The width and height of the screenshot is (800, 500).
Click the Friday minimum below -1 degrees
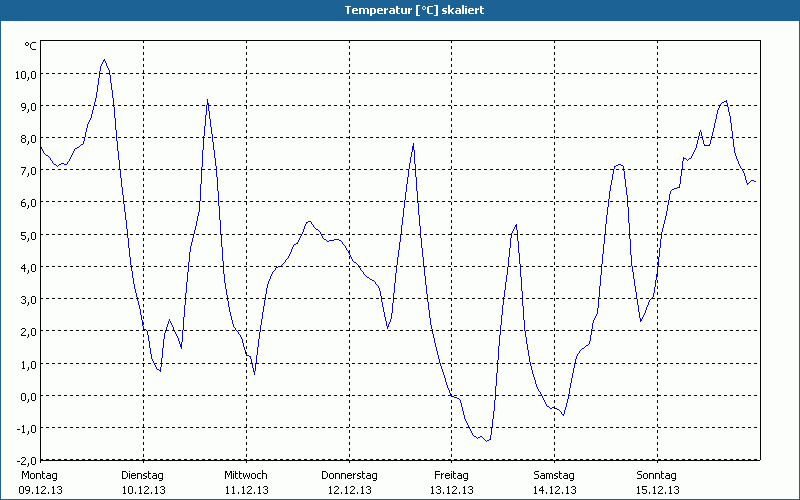pos(487,441)
